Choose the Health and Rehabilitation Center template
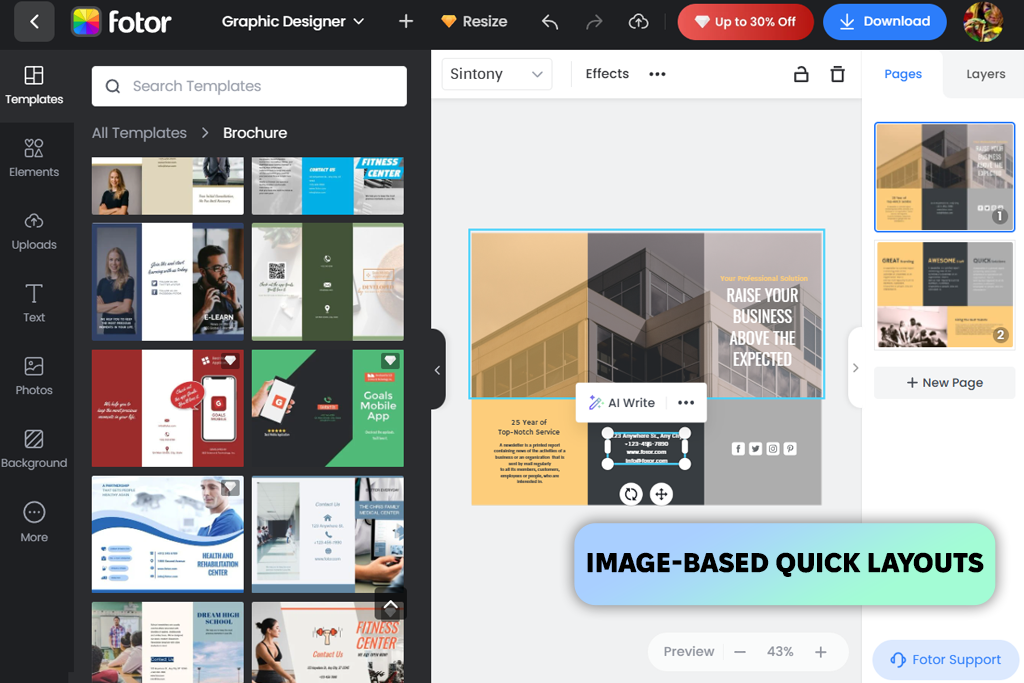 click(x=168, y=534)
